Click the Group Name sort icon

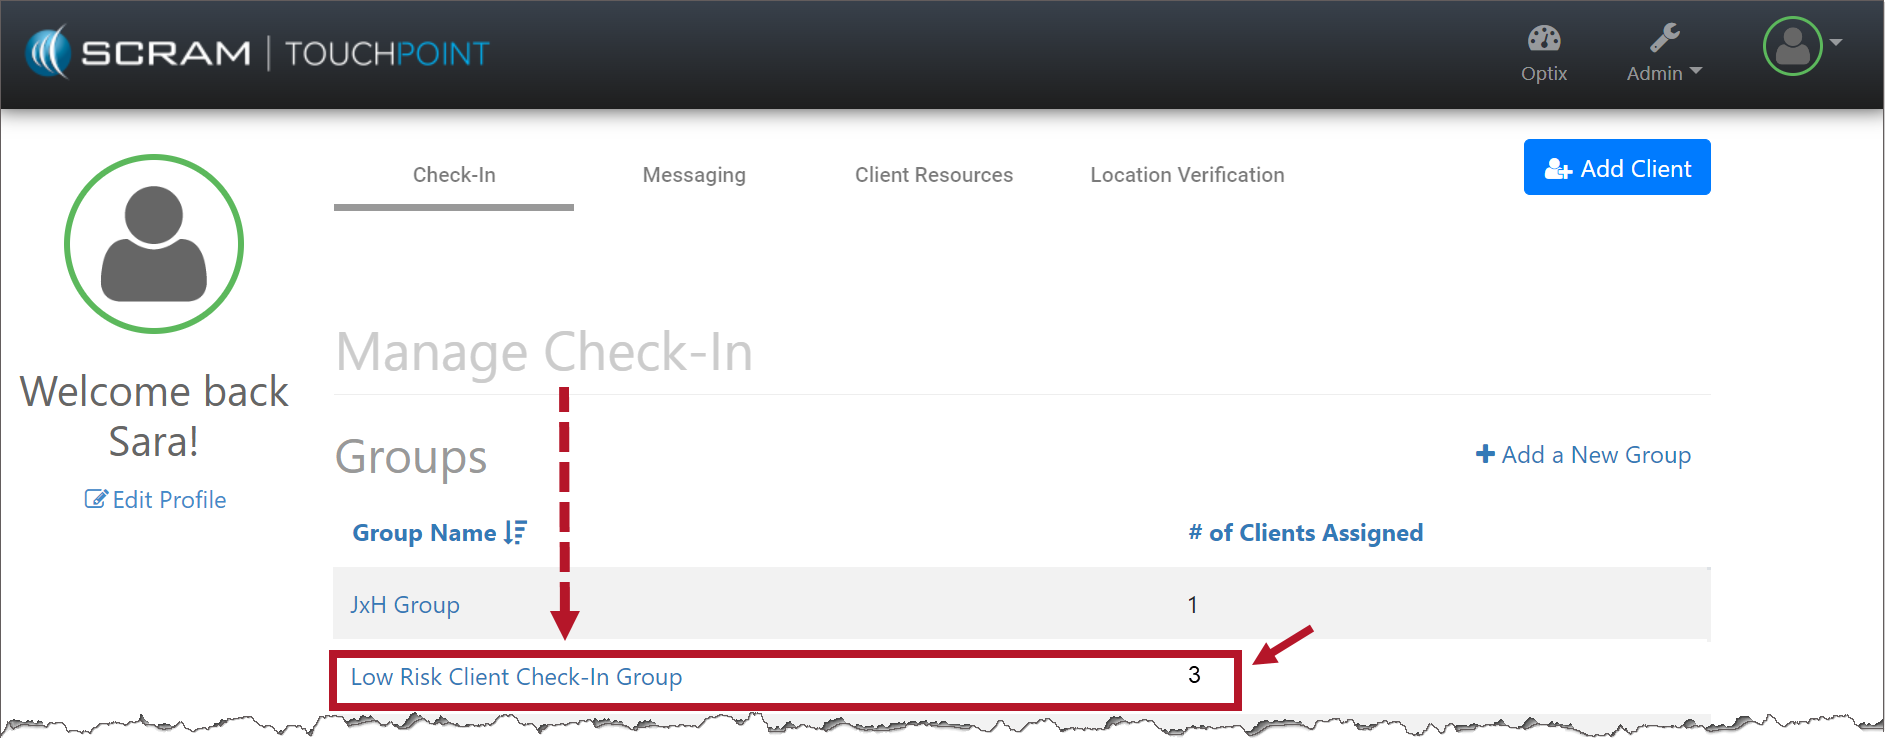[515, 533]
